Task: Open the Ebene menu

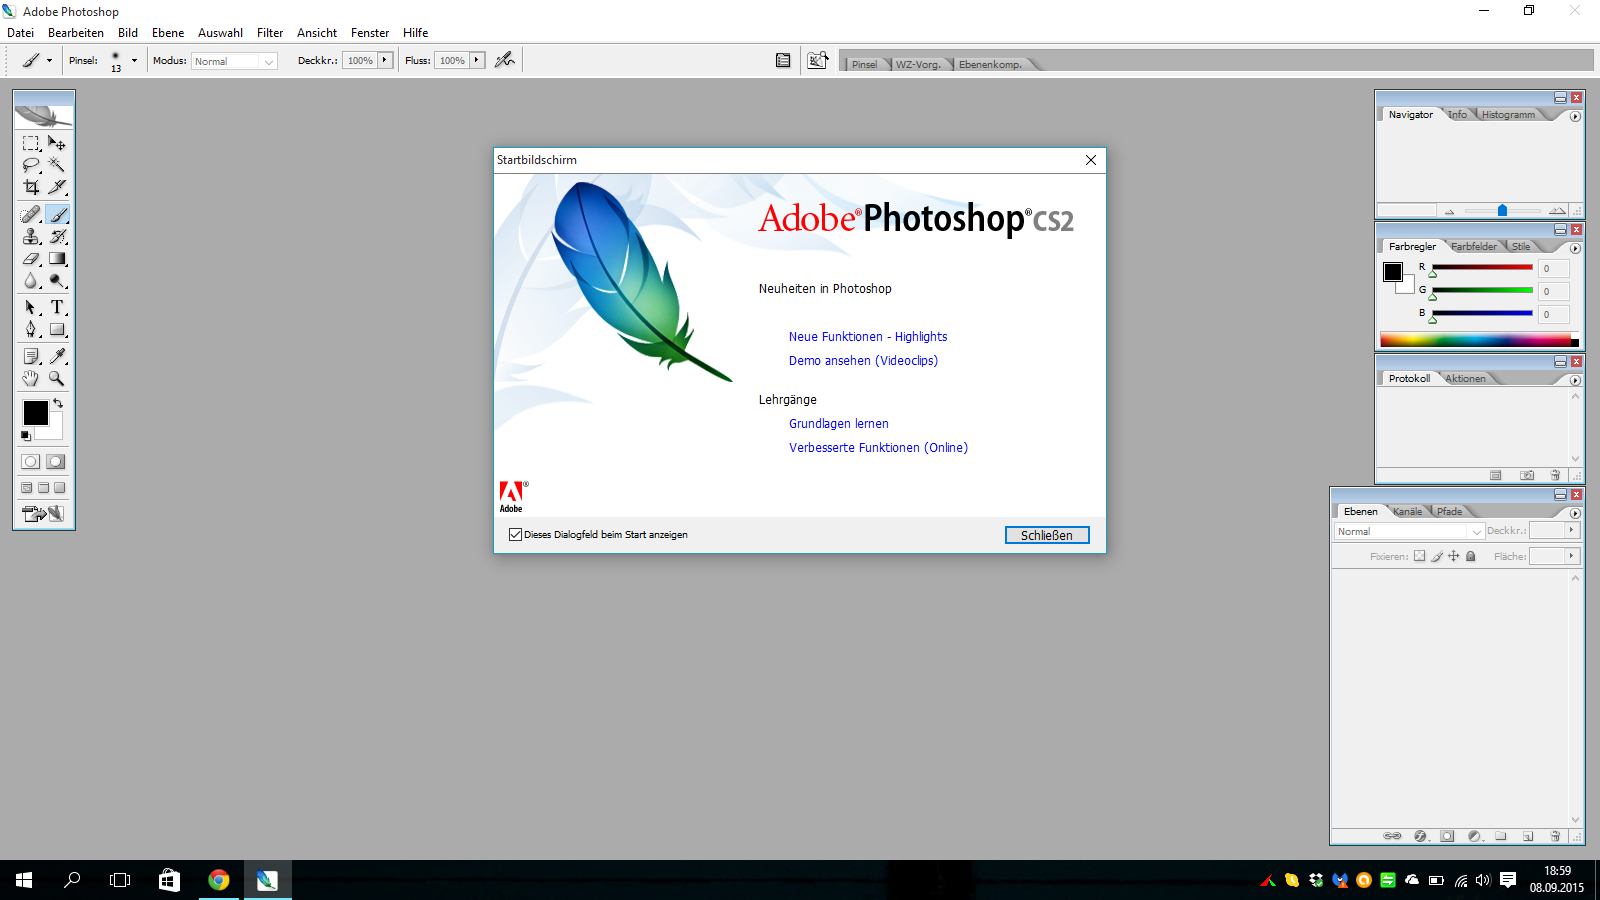Action: pyautogui.click(x=168, y=33)
